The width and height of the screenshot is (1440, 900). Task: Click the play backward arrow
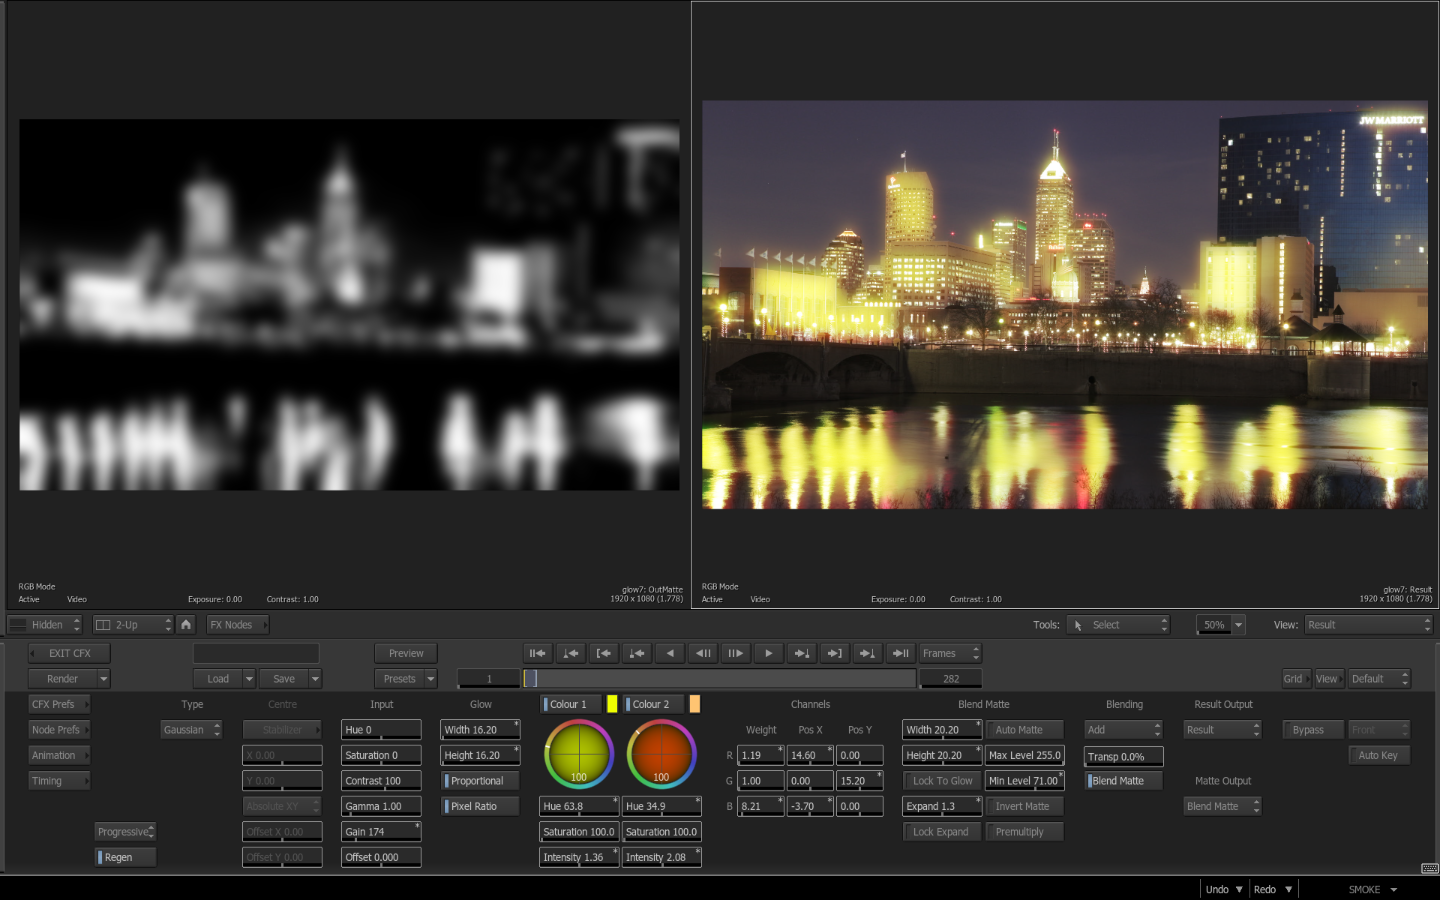pos(670,653)
